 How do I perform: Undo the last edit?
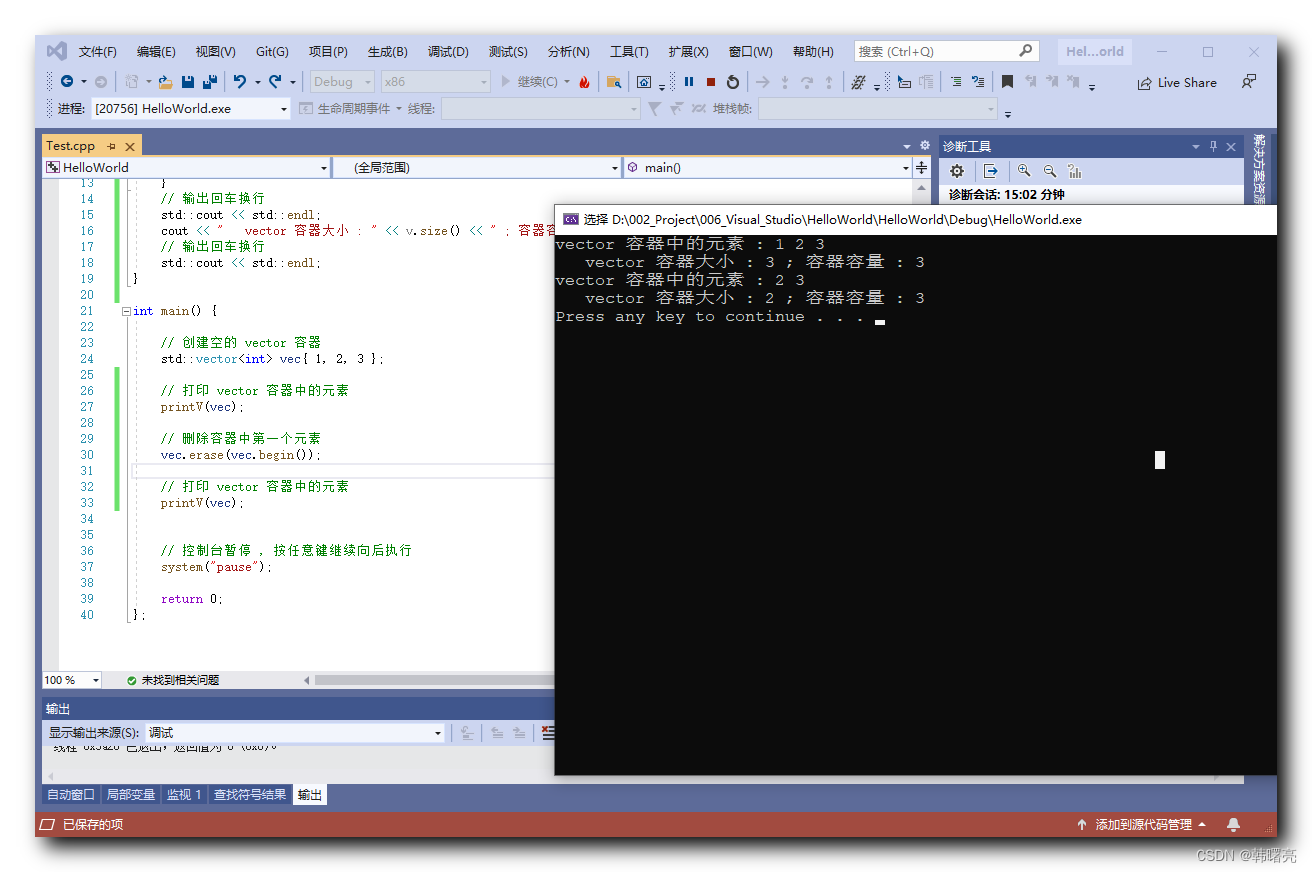click(240, 82)
